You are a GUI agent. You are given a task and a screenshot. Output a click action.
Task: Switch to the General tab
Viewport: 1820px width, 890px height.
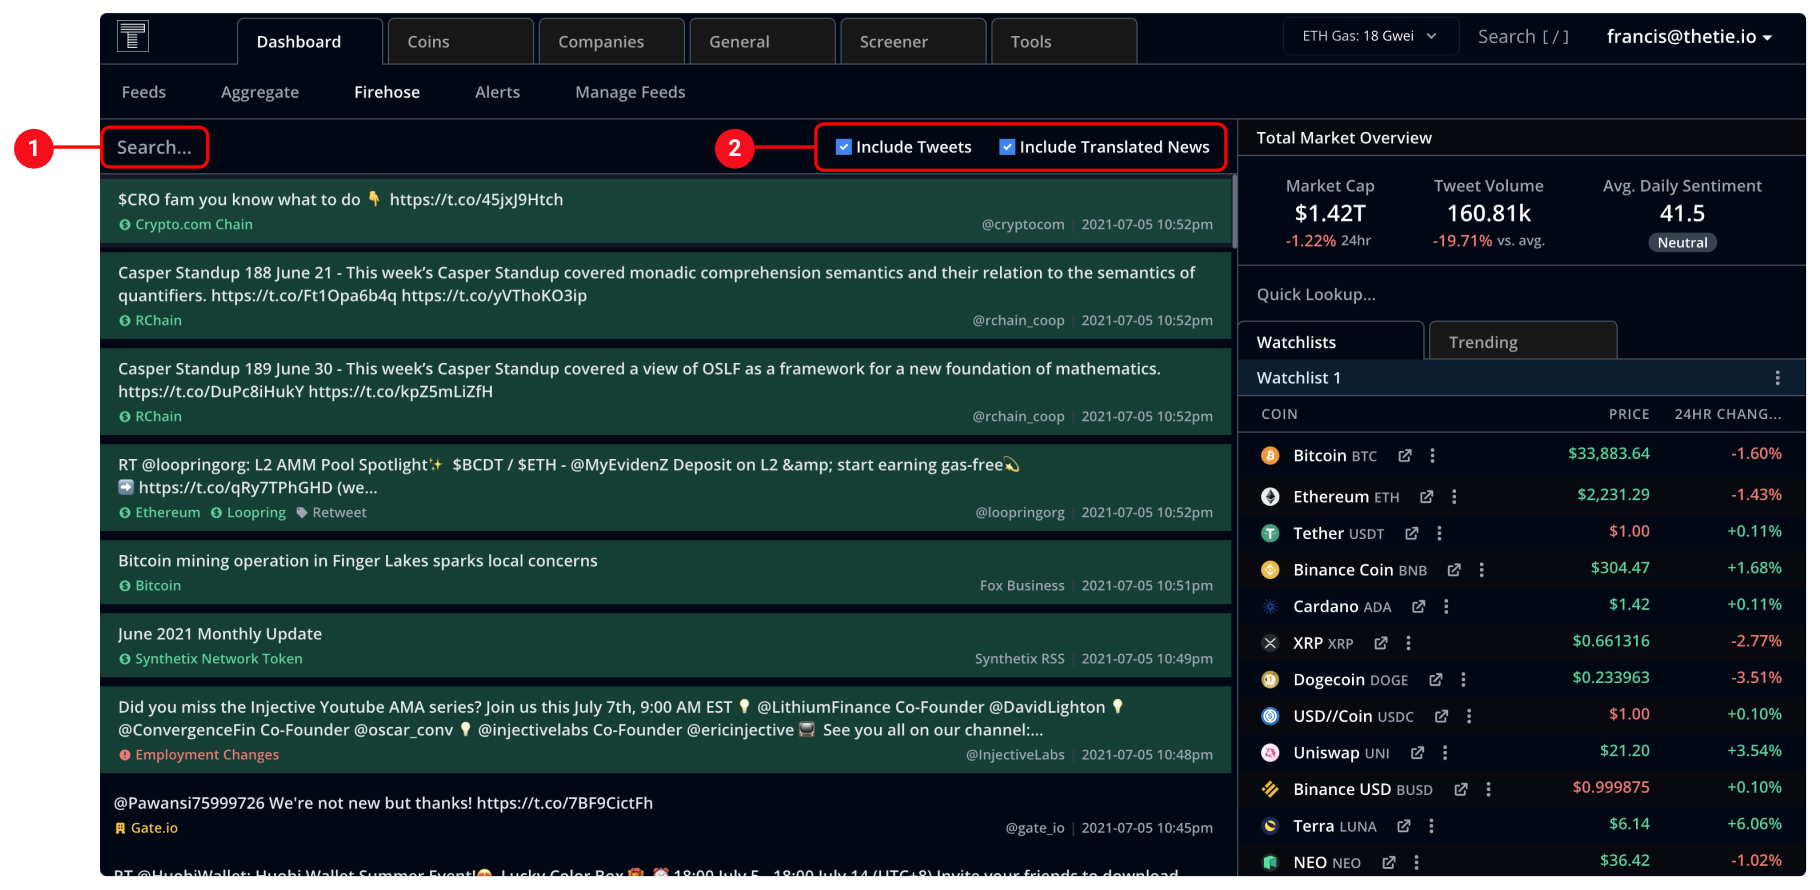(x=762, y=42)
